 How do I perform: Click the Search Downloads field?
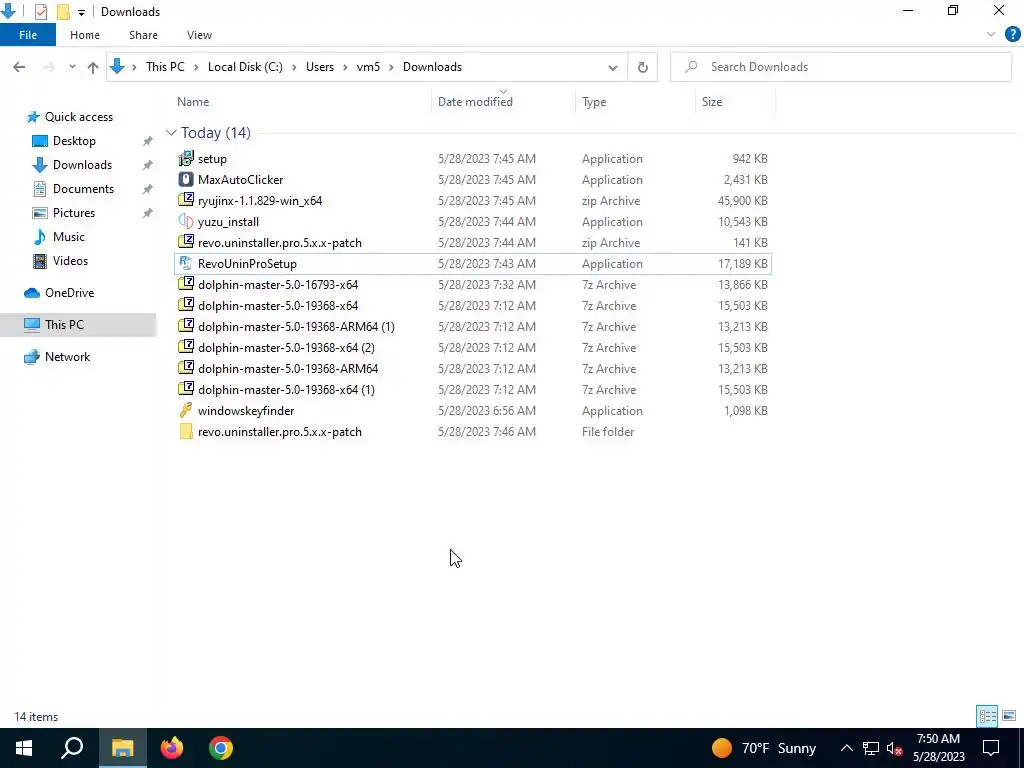(841, 67)
